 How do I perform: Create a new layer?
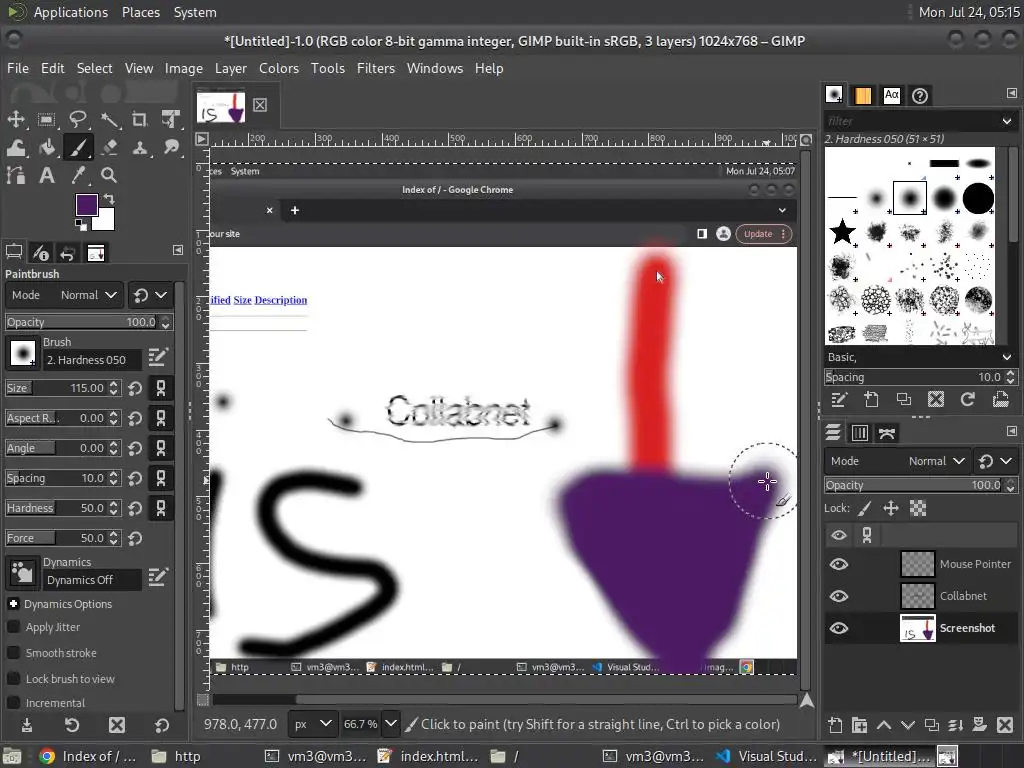click(835, 725)
